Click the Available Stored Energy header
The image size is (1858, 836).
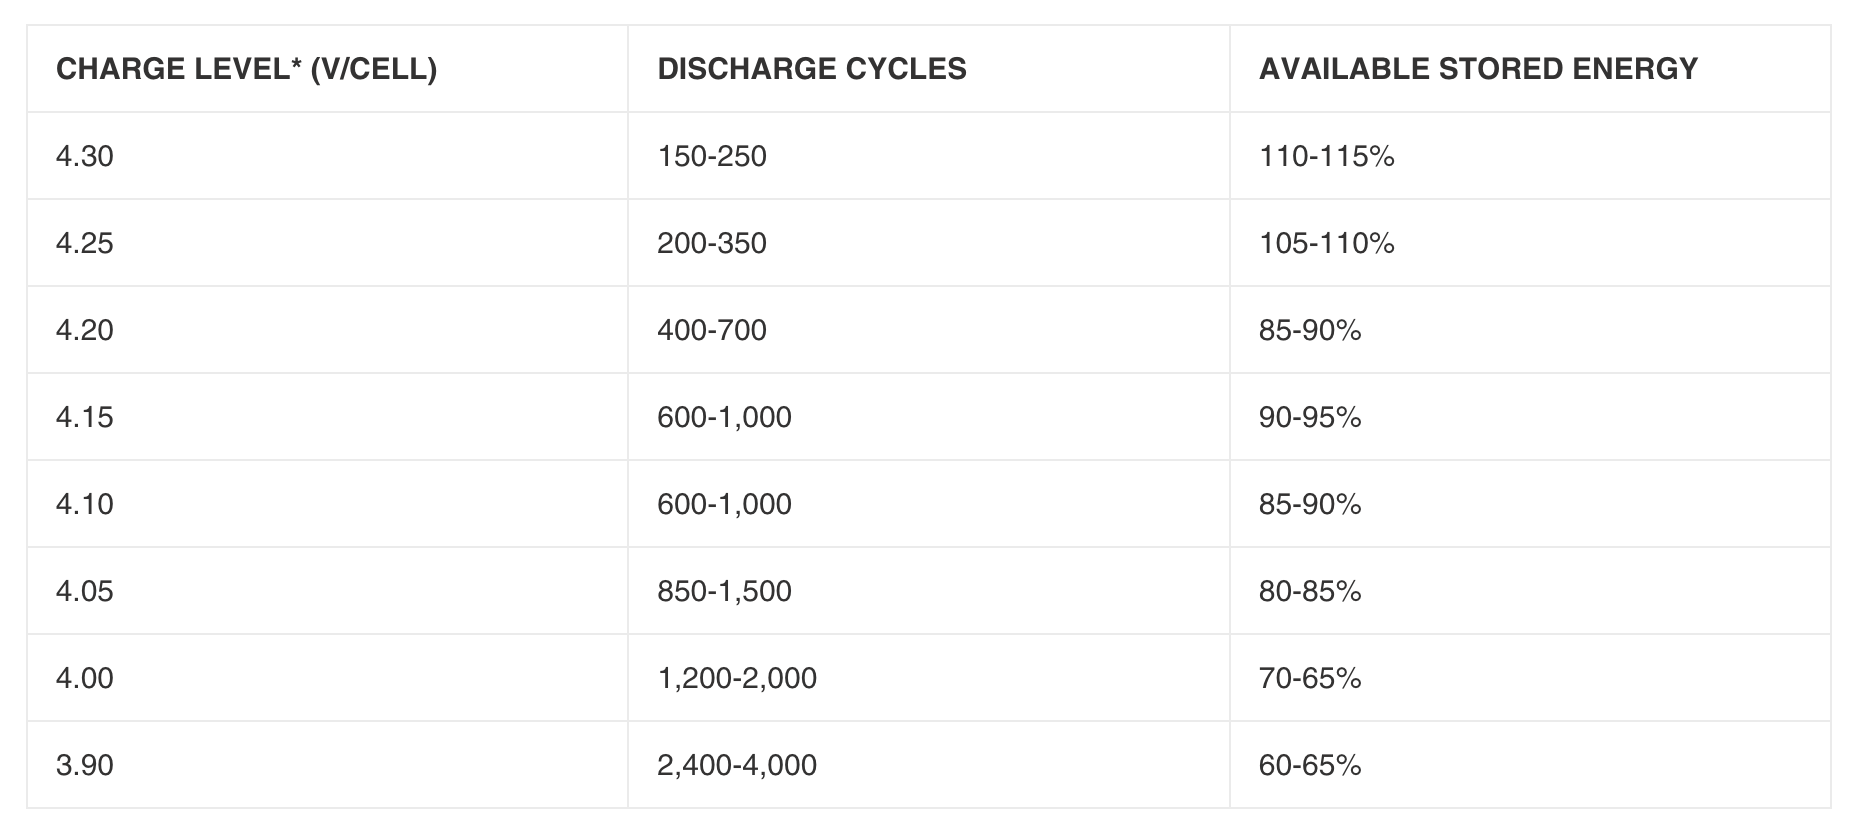click(x=1530, y=69)
